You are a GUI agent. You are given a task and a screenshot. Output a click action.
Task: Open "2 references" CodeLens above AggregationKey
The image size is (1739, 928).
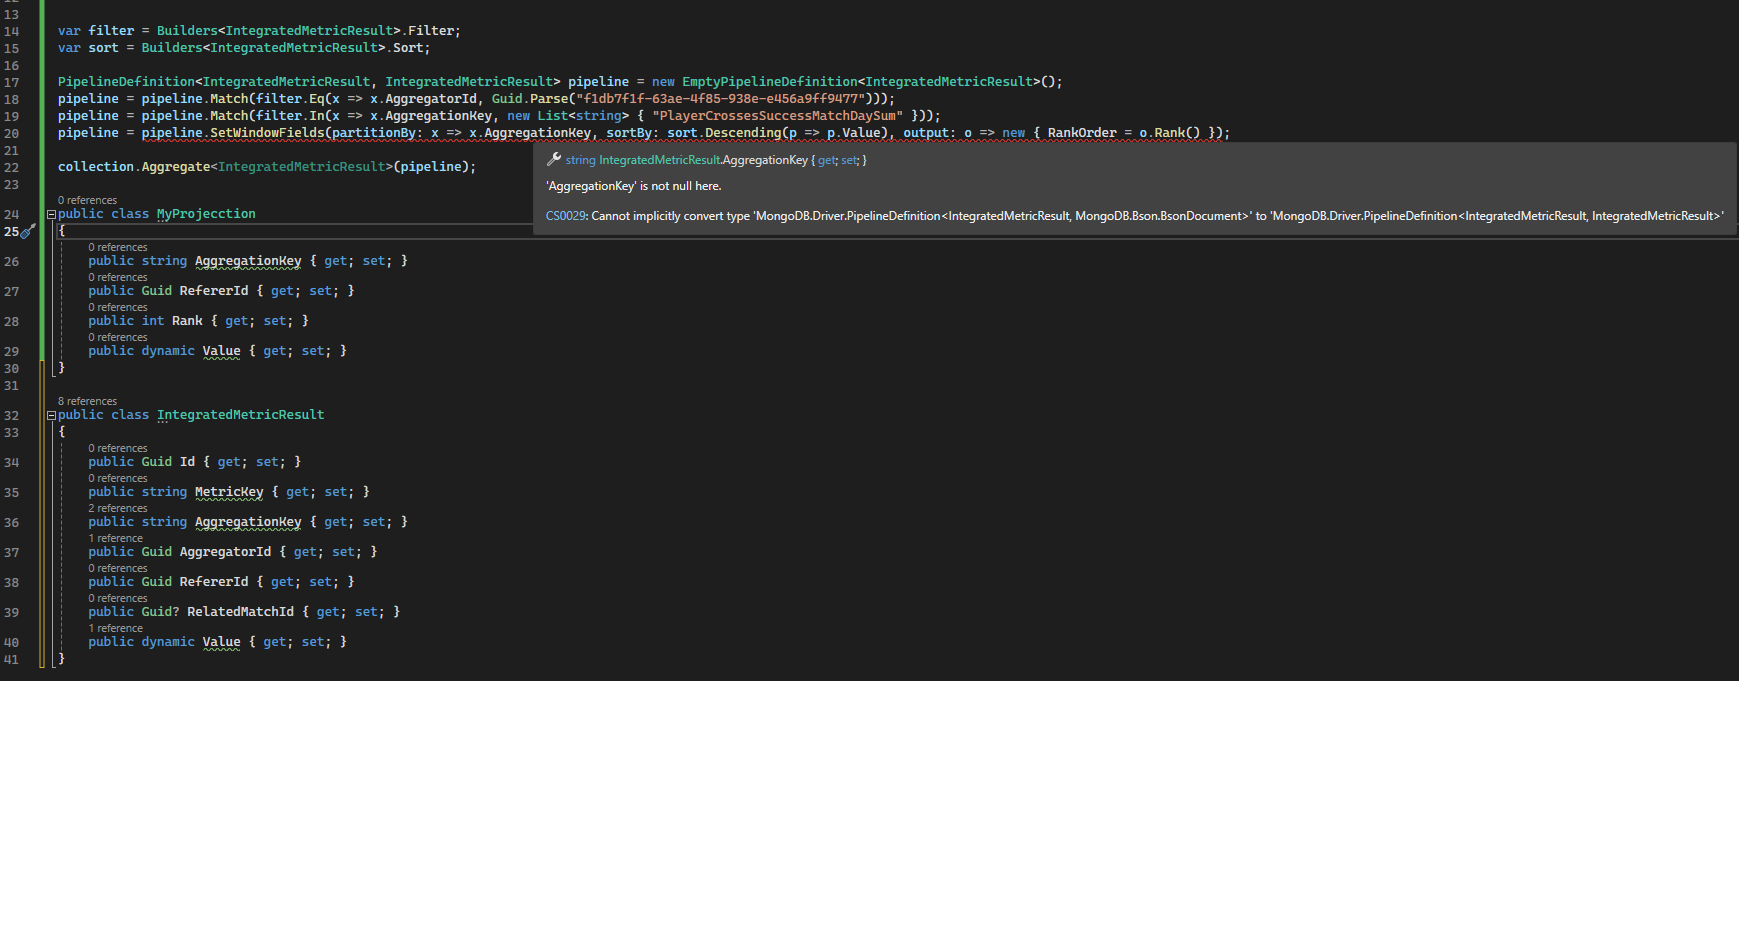click(x=117, y=508)
